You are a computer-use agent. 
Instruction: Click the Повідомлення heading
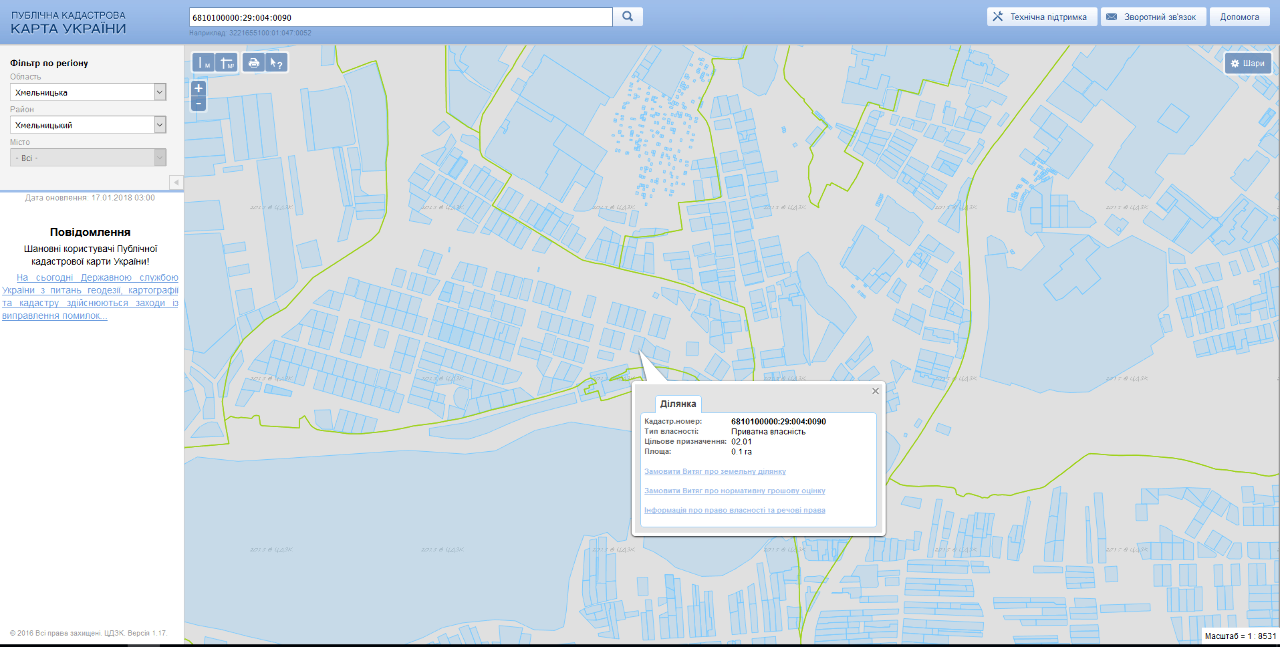point(90,232)
